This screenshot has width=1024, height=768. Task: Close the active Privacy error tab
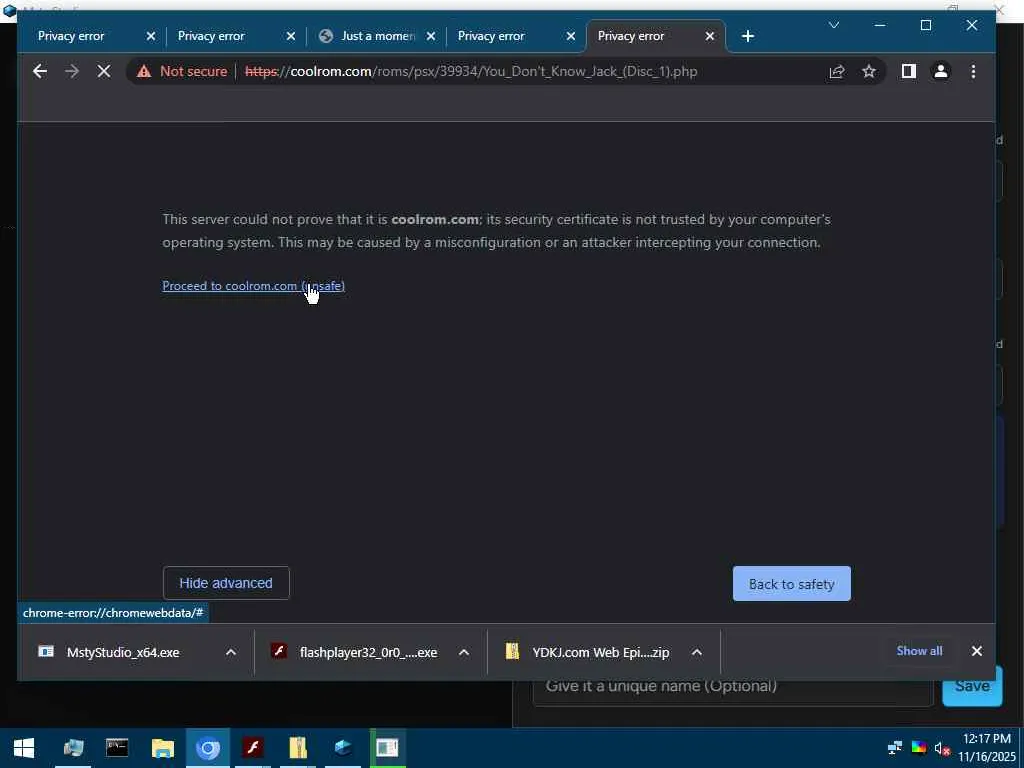710,36
